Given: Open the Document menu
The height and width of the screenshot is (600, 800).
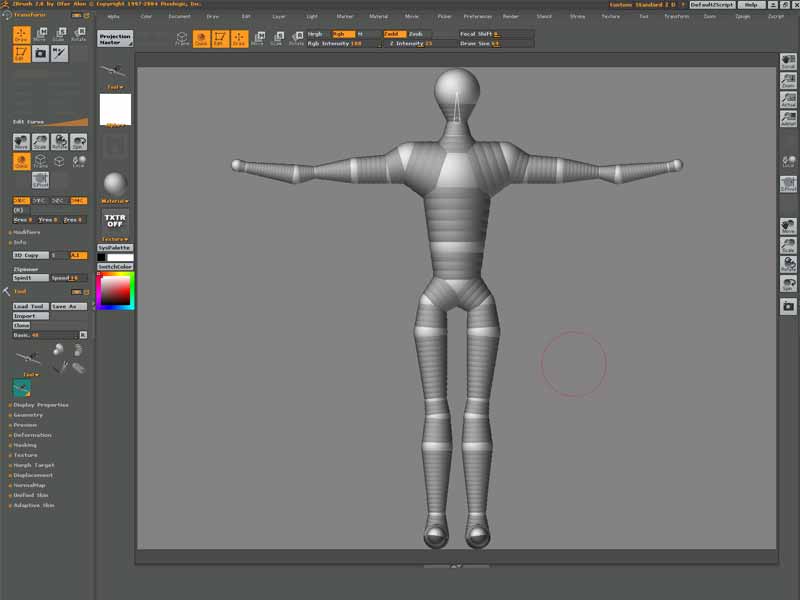Looking at the screenshot, I should click(x=179, y=17).
